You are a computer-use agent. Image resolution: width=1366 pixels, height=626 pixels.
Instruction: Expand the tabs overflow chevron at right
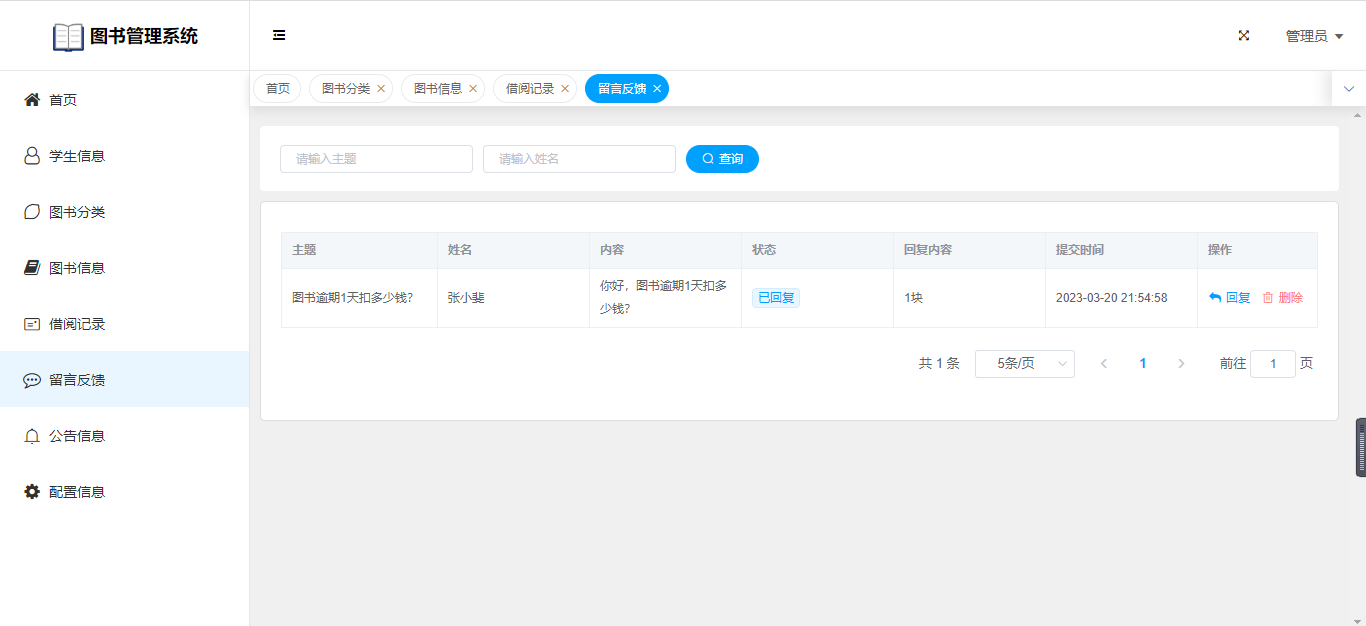click(x=1348, y=89)
